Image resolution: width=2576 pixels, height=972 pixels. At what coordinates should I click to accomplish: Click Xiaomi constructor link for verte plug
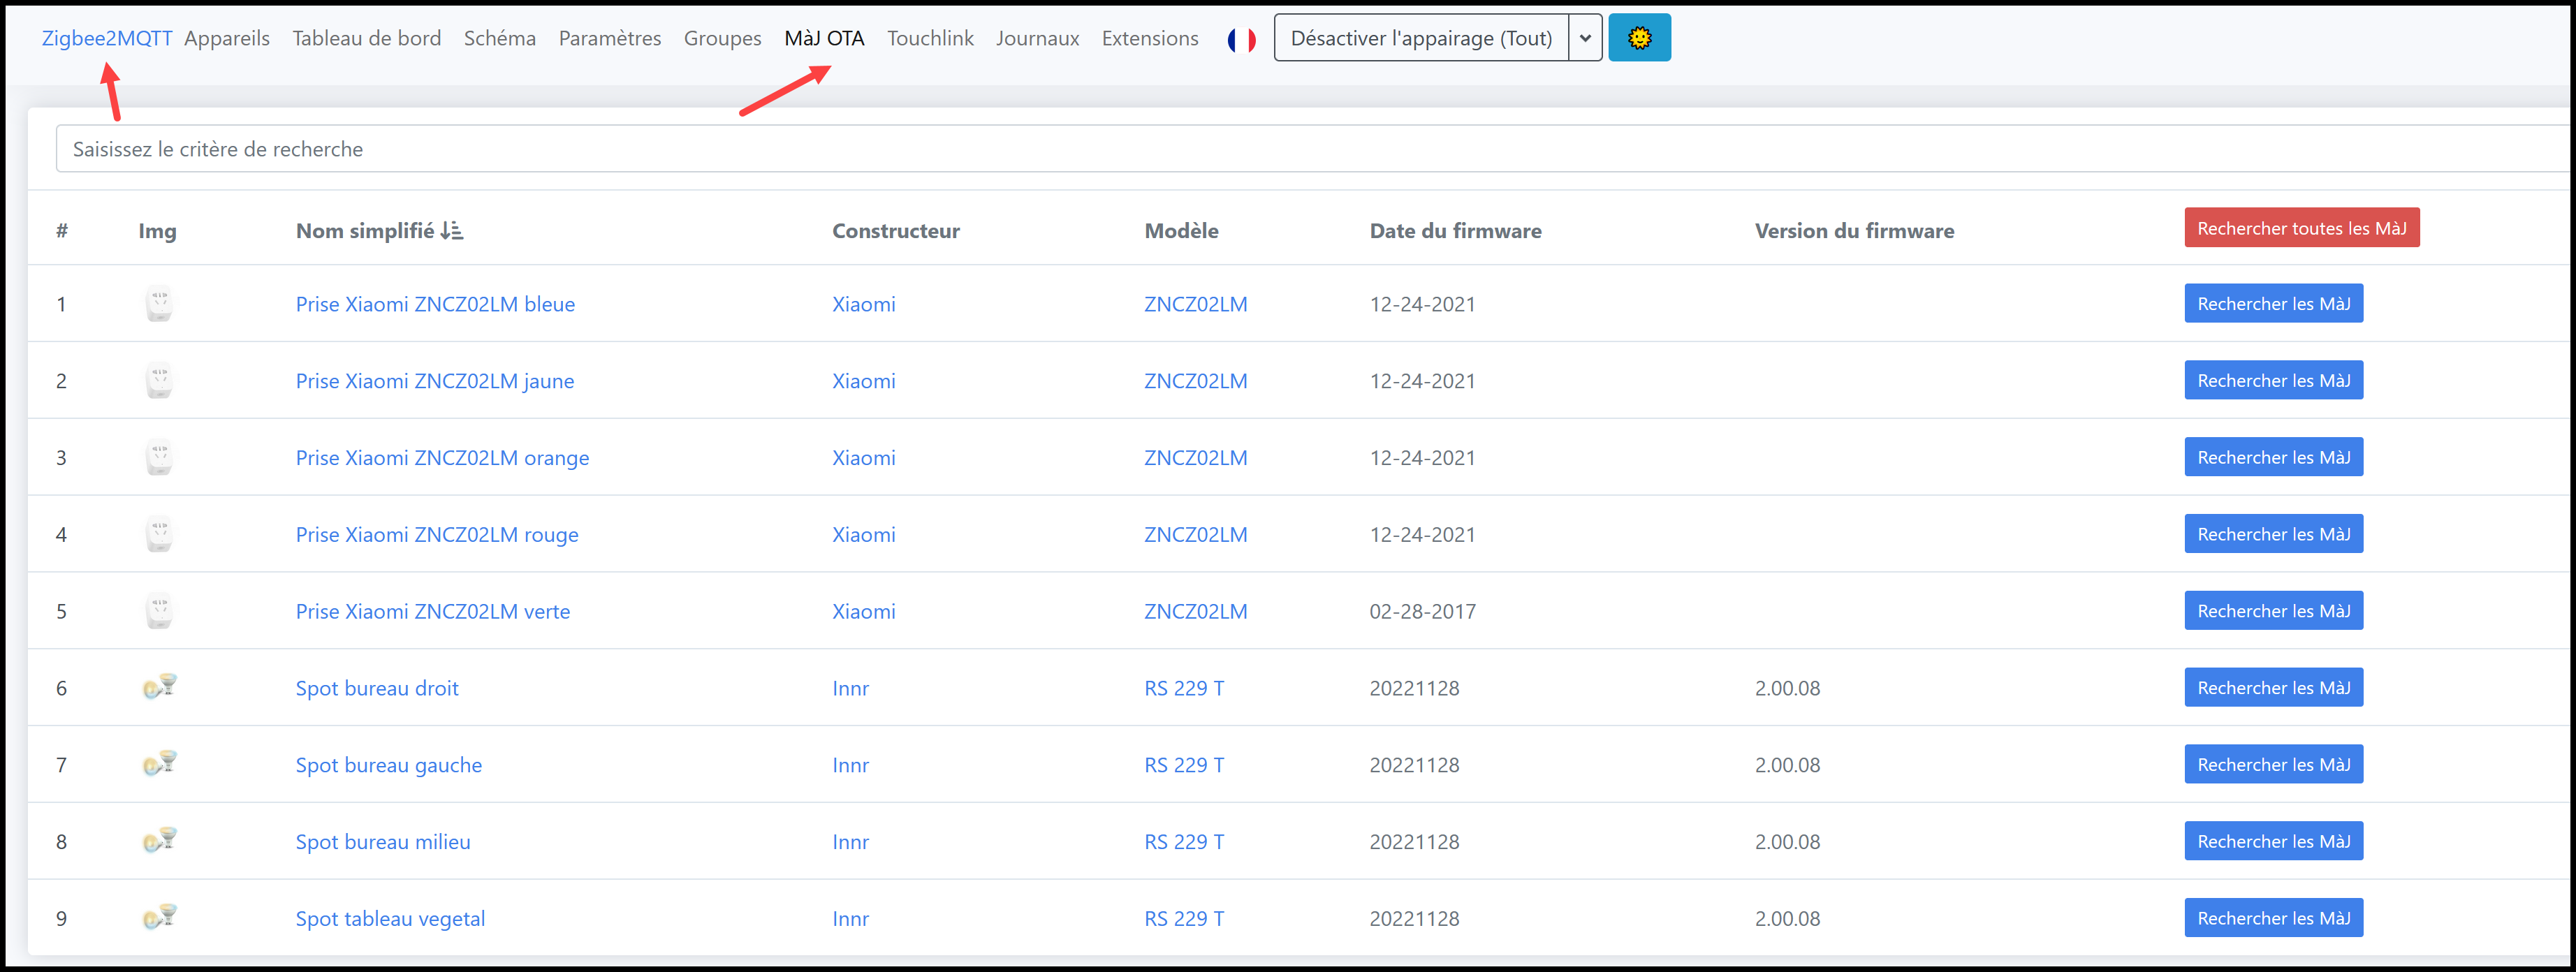[864, 611]
